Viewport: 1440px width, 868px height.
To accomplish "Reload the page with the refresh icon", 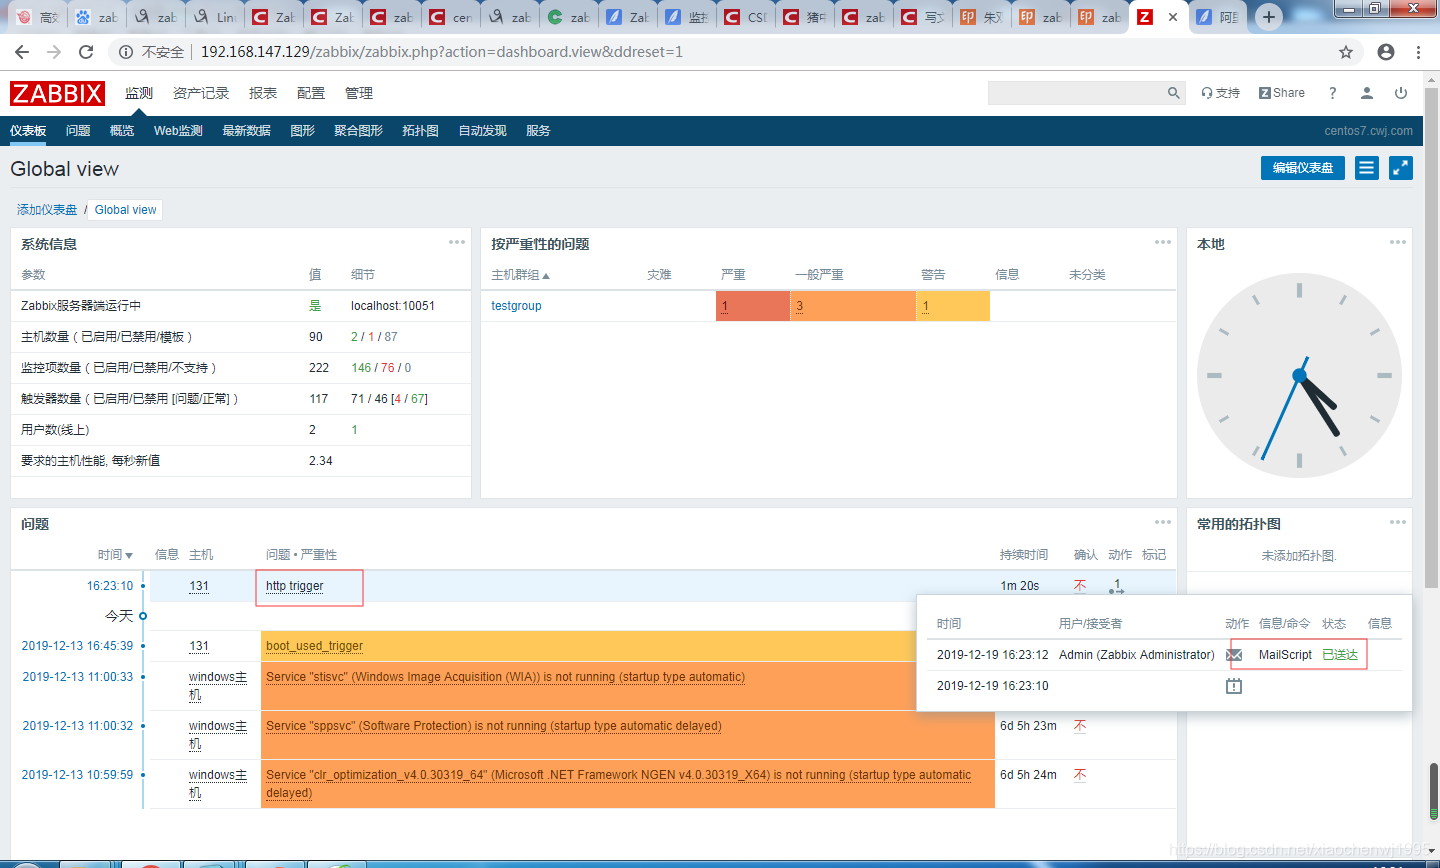I will (x=86, y=52).
